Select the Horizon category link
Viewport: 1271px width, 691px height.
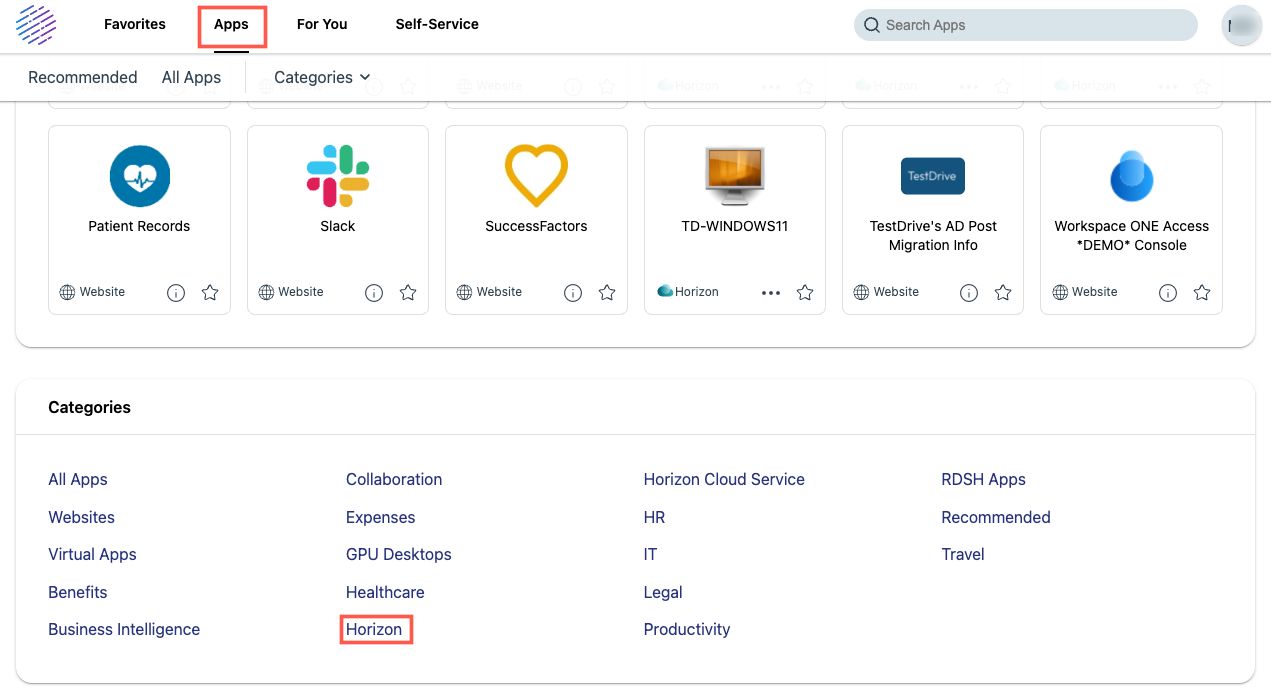(374, 629)
